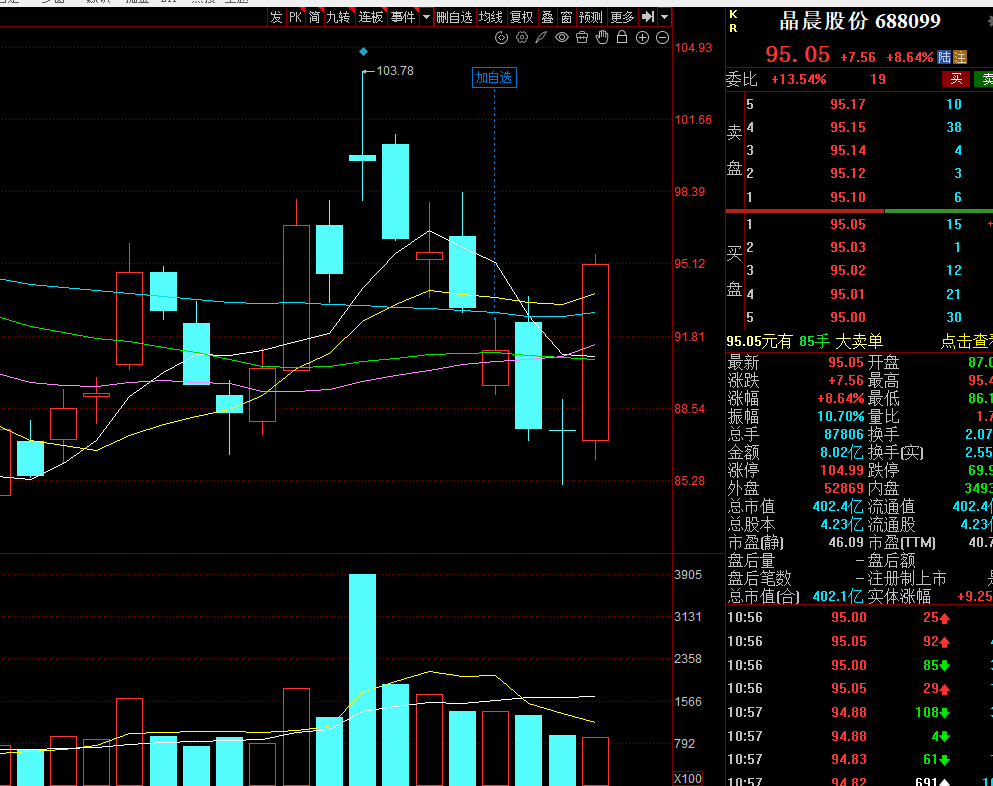Open the toolbox icon above the chart
The height and width of the screenshot is (786, 993).
tap(582, 37)
